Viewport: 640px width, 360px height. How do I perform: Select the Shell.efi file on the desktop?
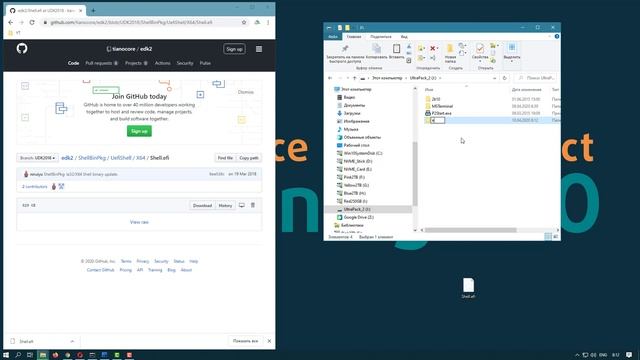tap(468, 288)
